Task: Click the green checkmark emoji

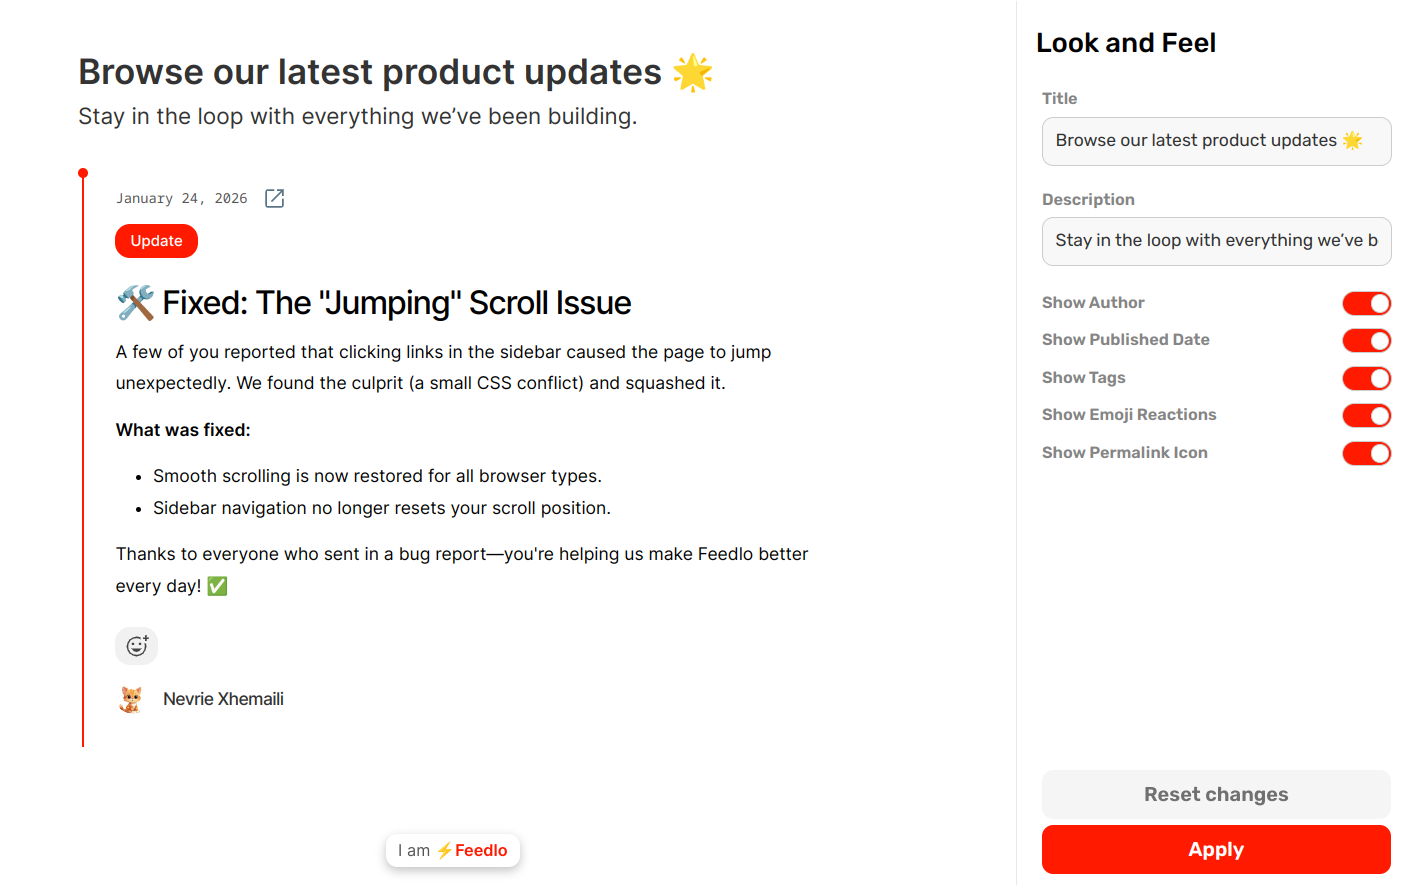Action: [x=217, y=586]
